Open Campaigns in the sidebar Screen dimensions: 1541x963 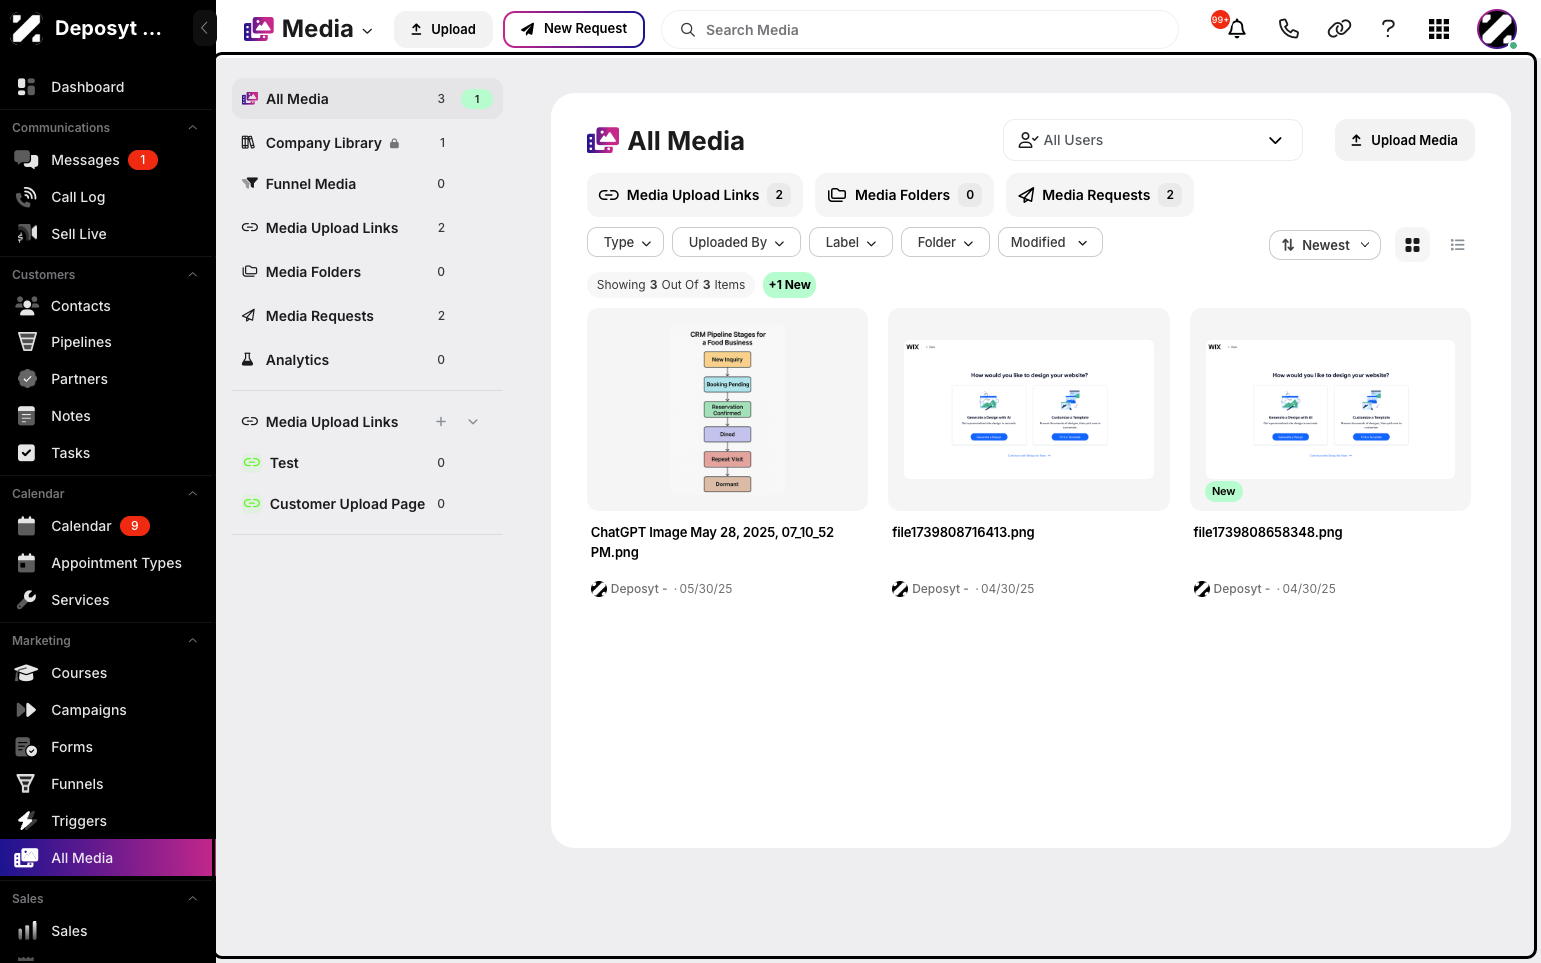pyautogui.click(x=106, y=710)
